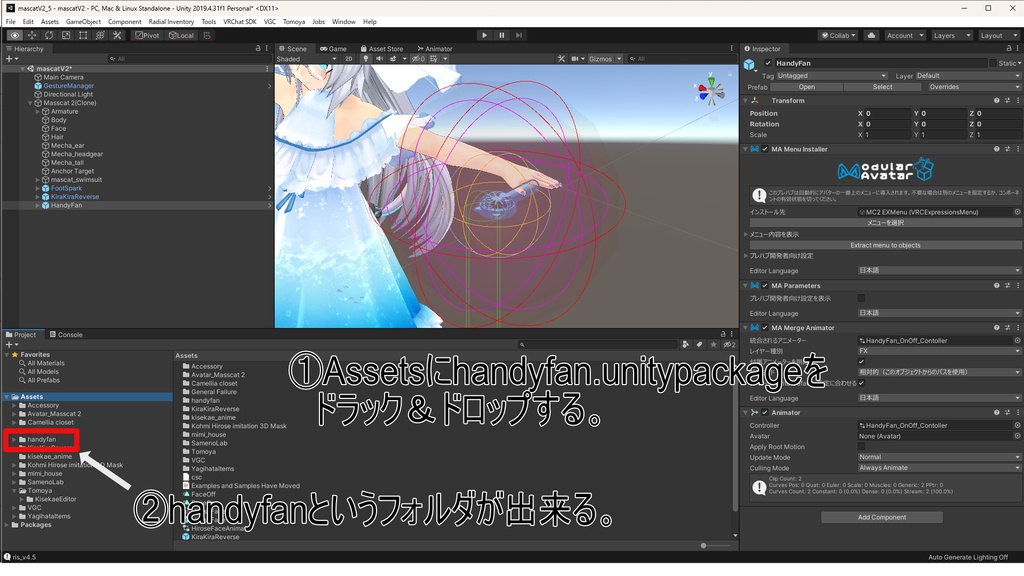Switch to the Game tab
The height and width of the screenshot is (576, 1024).
coord(335,48)
